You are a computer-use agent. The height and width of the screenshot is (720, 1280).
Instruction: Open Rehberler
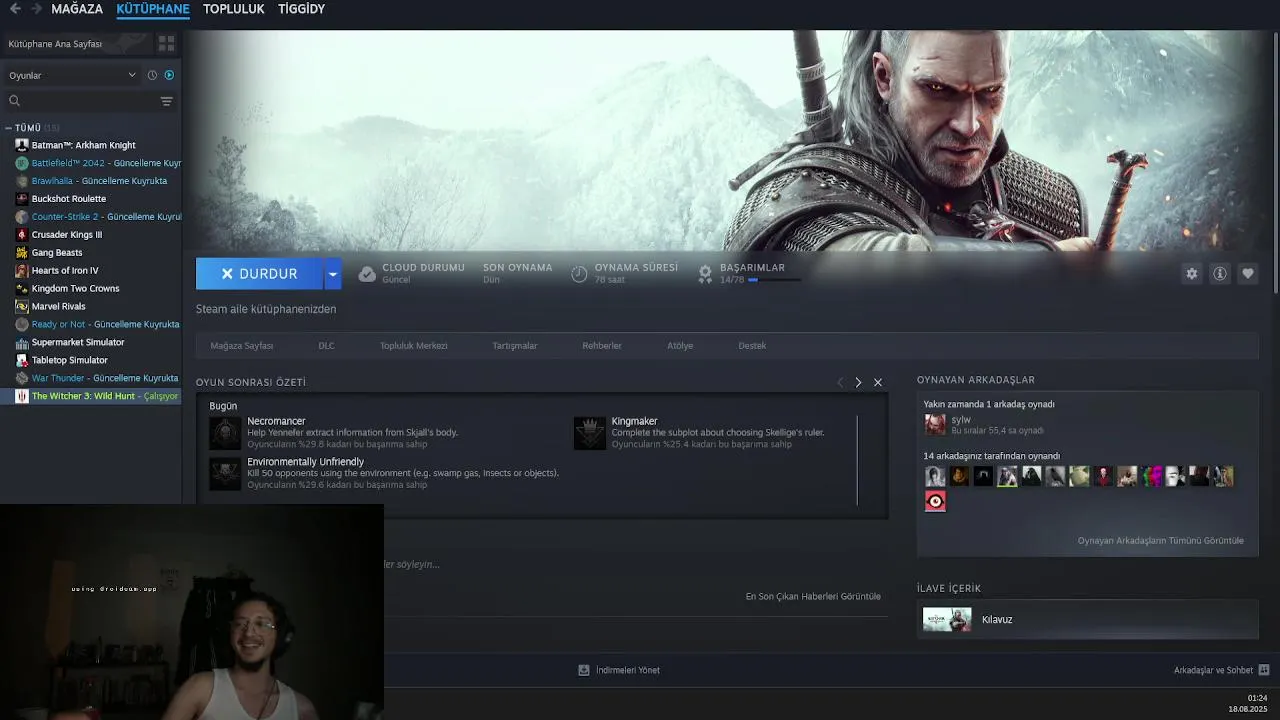click(602, 346)
